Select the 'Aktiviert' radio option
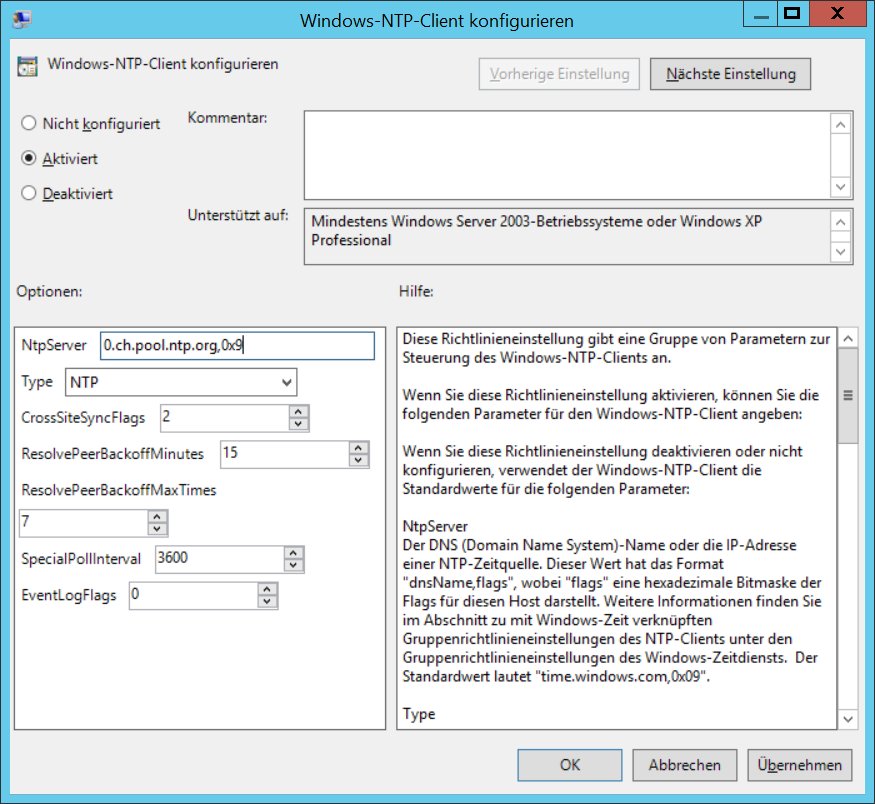The width and height of the screenshot is (875, 804). [29, 158]
